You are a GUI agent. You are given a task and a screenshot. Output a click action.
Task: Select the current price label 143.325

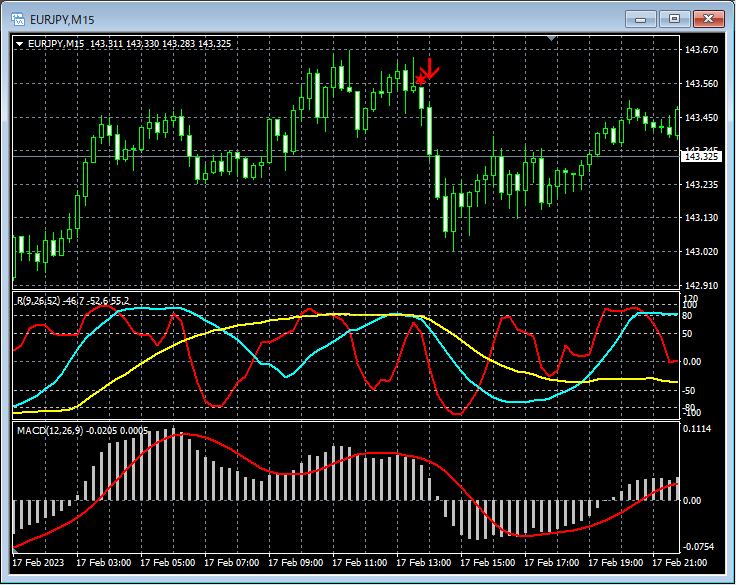tap(701, 156)
